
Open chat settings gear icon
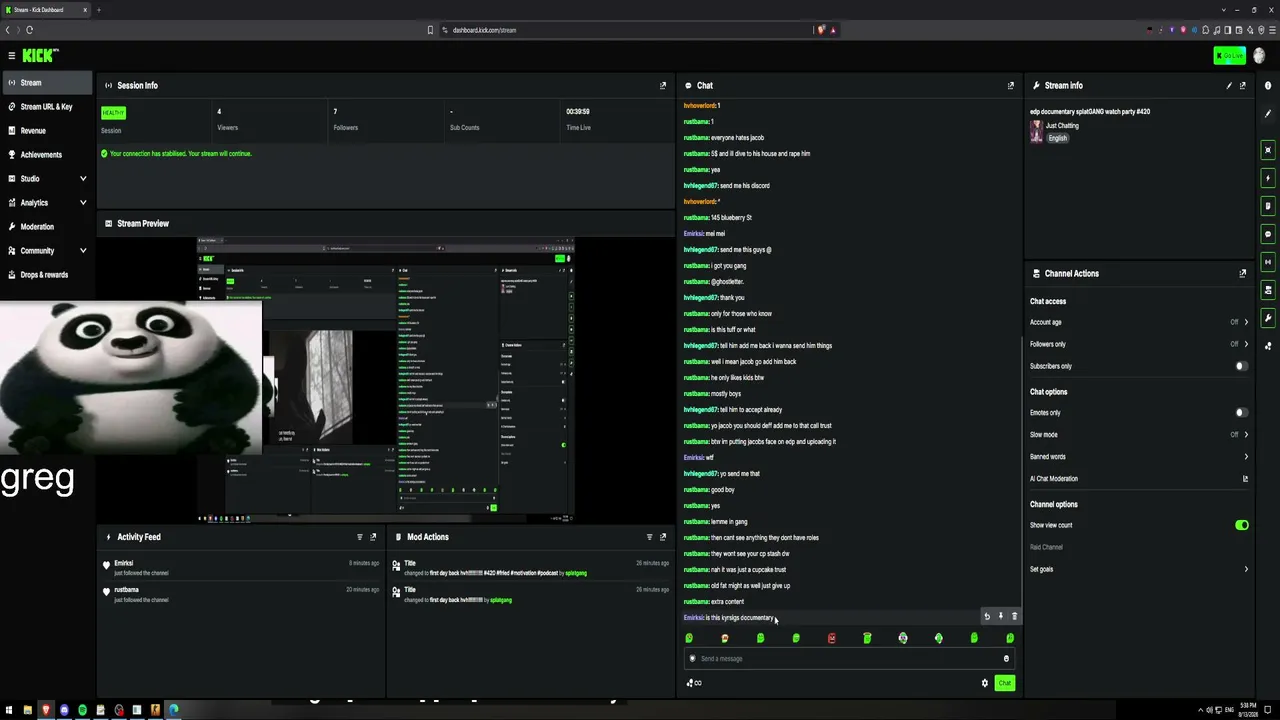pos(984,683)
